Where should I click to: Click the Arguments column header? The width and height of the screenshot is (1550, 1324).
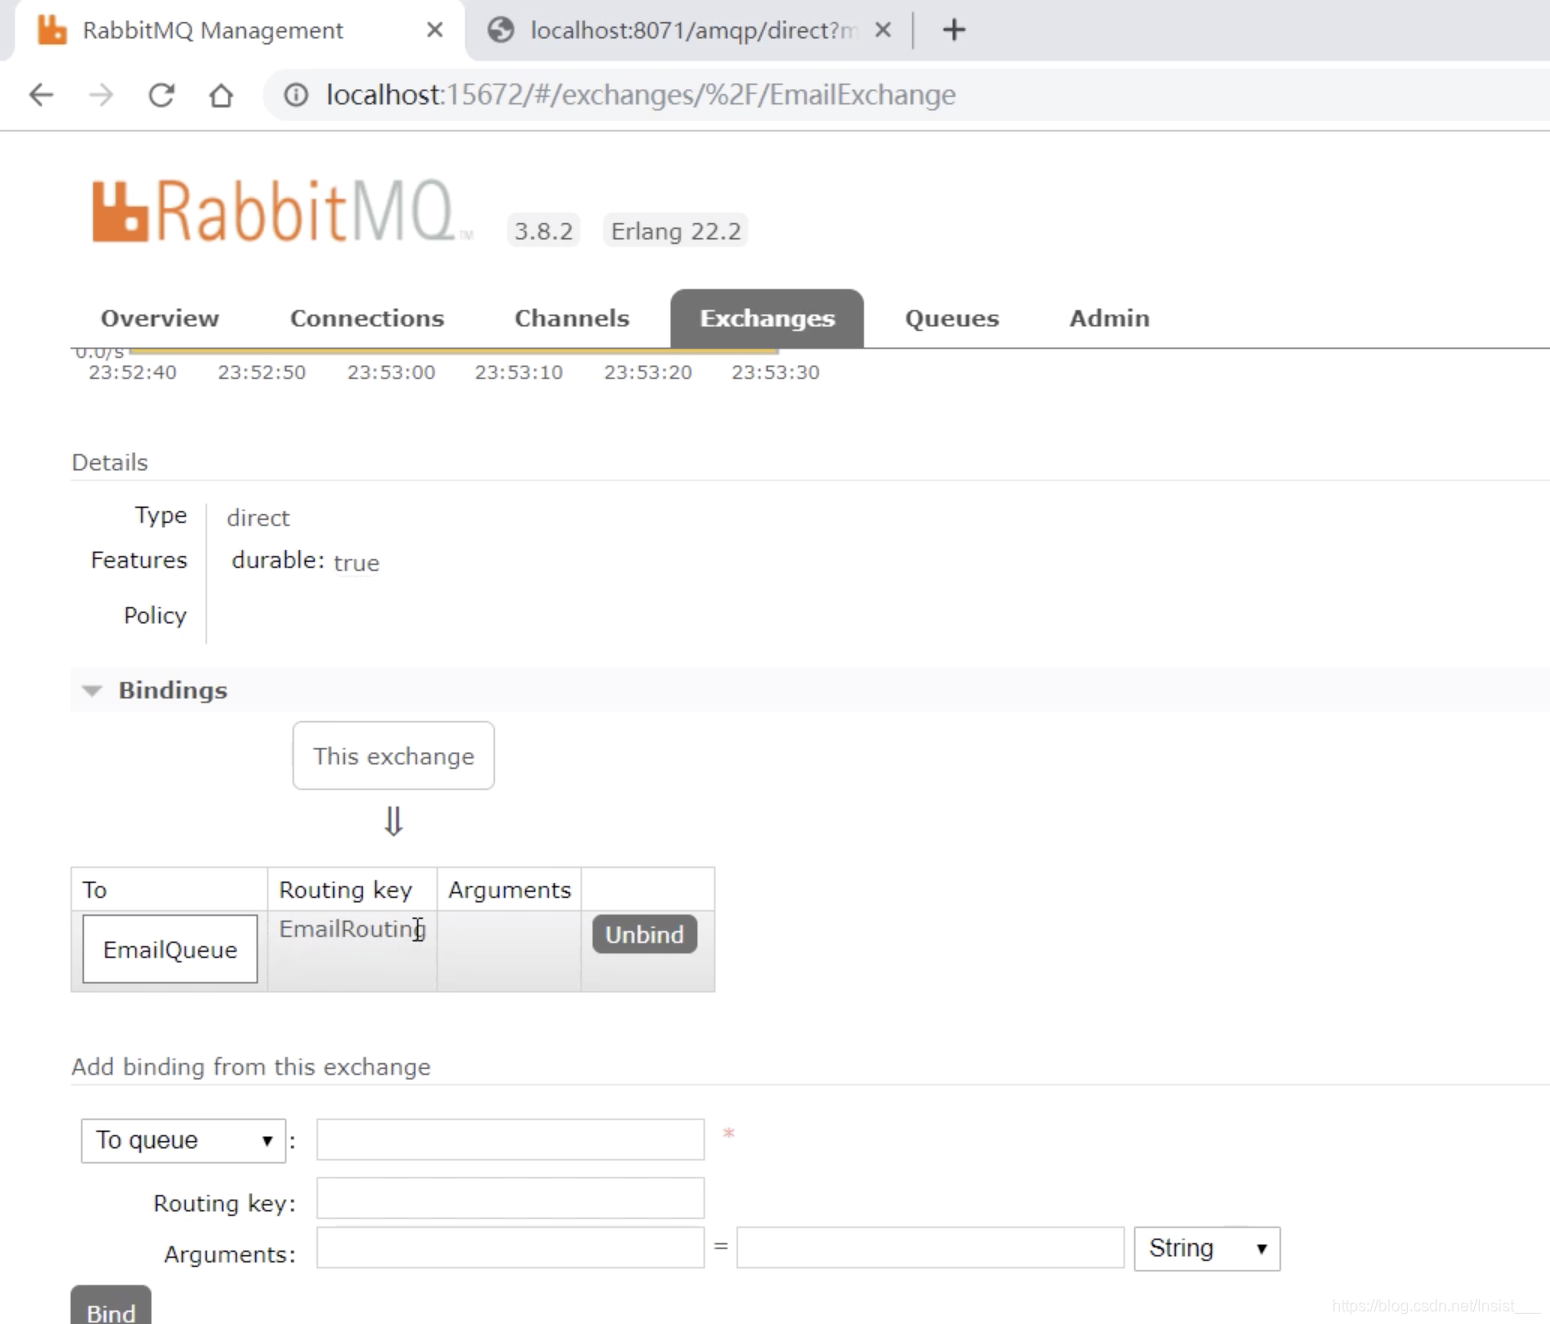click(509, 889)
